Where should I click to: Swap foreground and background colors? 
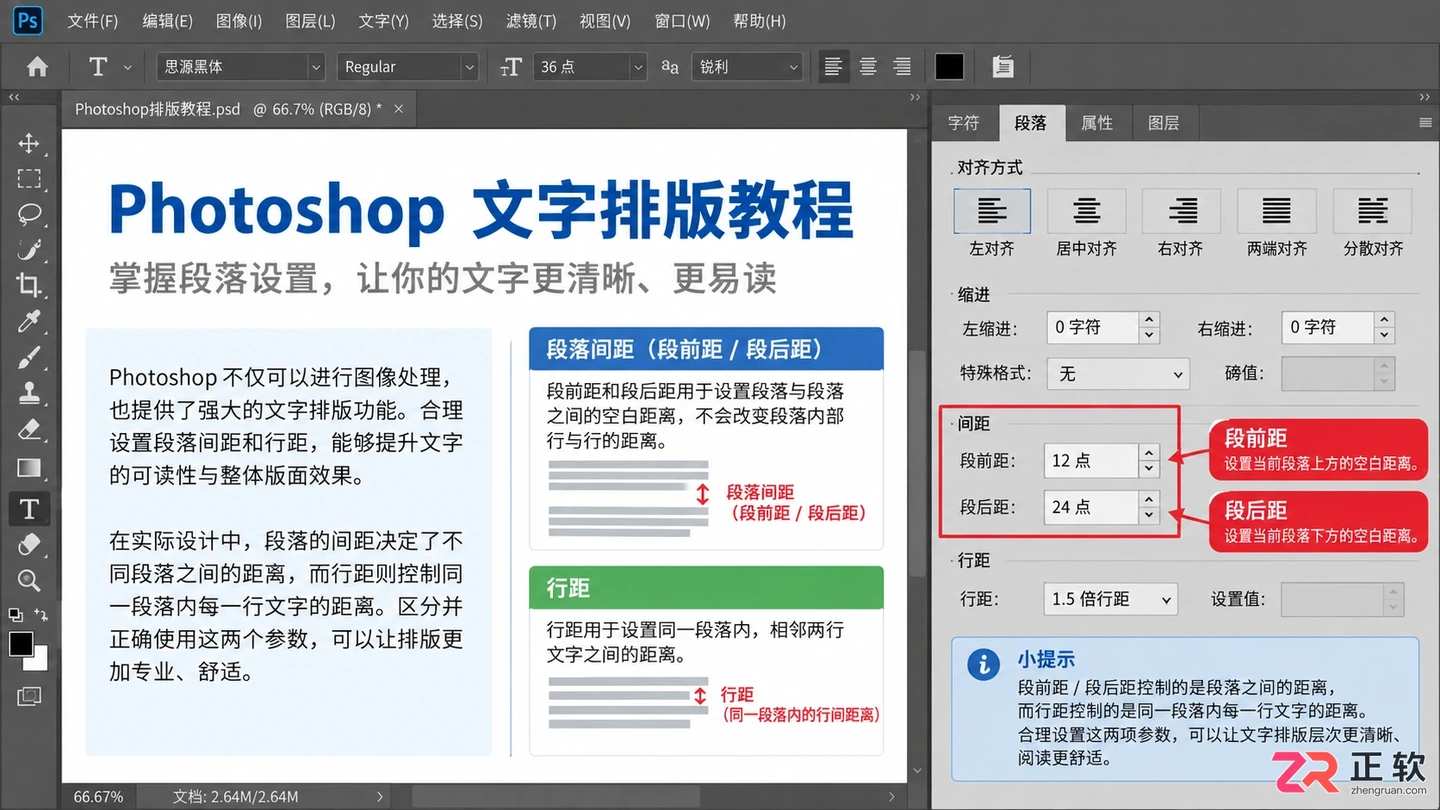[41, 614]
